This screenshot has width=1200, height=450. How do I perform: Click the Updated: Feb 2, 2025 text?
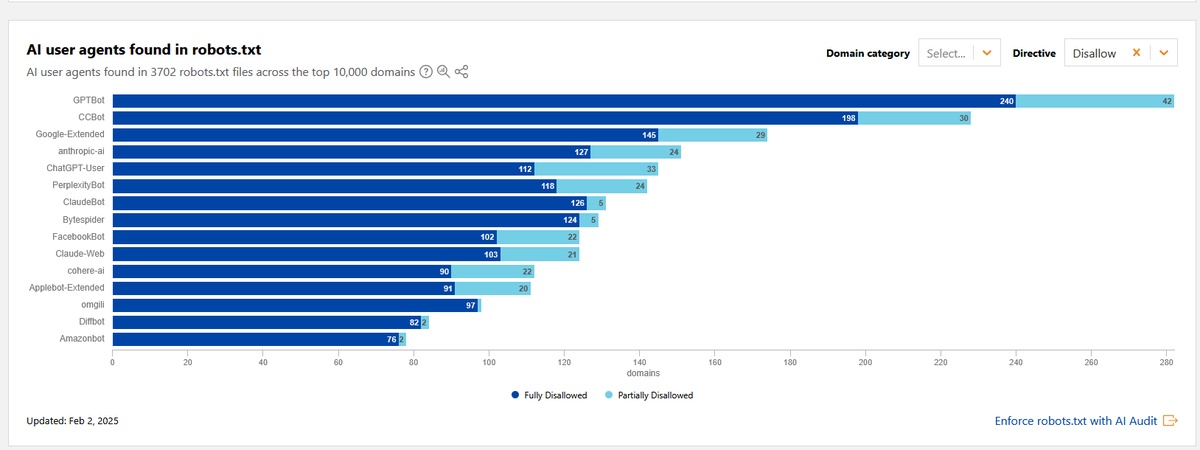pyautogui.click(x=72, y=421)
